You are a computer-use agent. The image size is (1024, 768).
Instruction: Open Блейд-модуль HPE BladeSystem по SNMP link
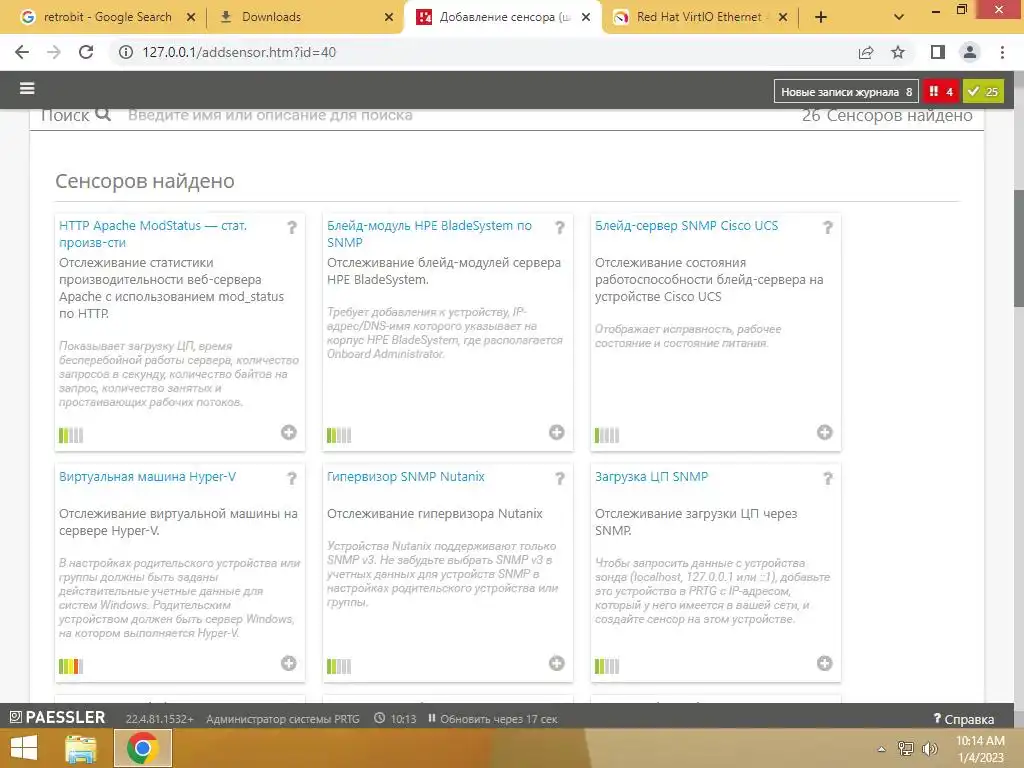pos(429,234)
